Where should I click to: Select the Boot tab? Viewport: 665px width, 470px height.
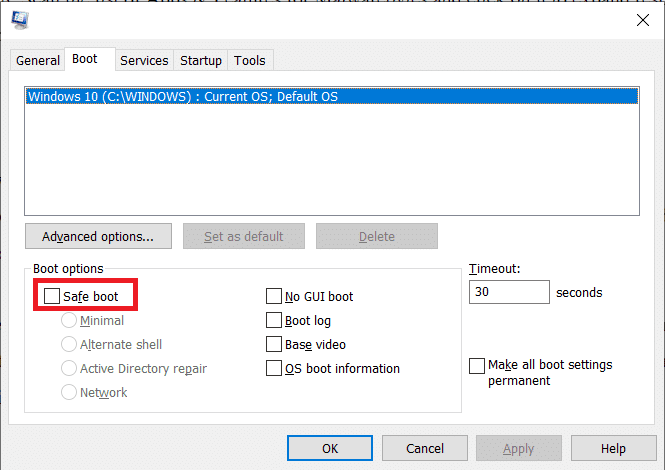(x=85, y=59)
